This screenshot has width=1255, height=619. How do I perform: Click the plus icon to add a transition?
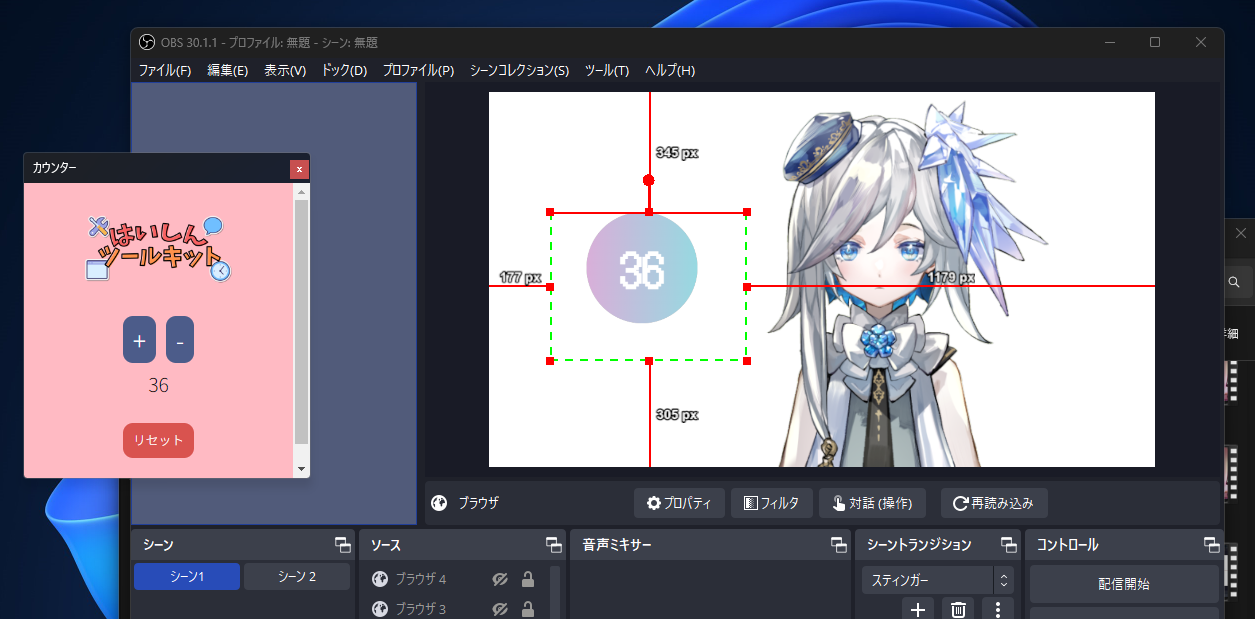[918, 608]
